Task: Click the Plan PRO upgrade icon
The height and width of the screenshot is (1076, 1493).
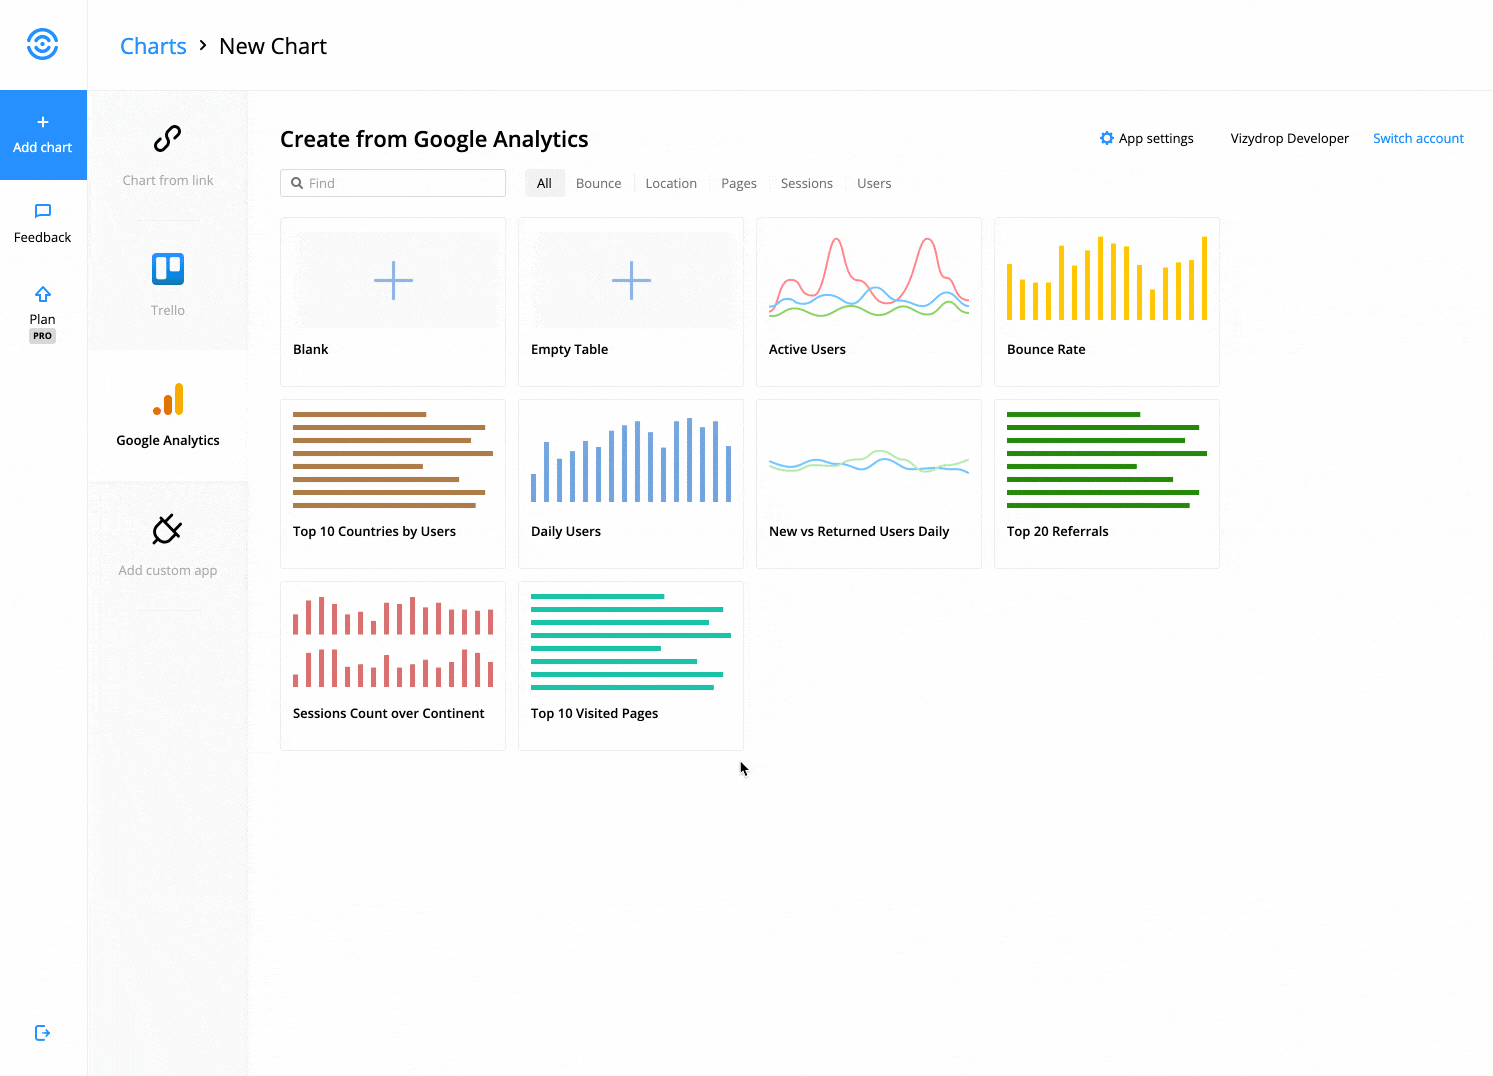Action: tap(42, 294)
